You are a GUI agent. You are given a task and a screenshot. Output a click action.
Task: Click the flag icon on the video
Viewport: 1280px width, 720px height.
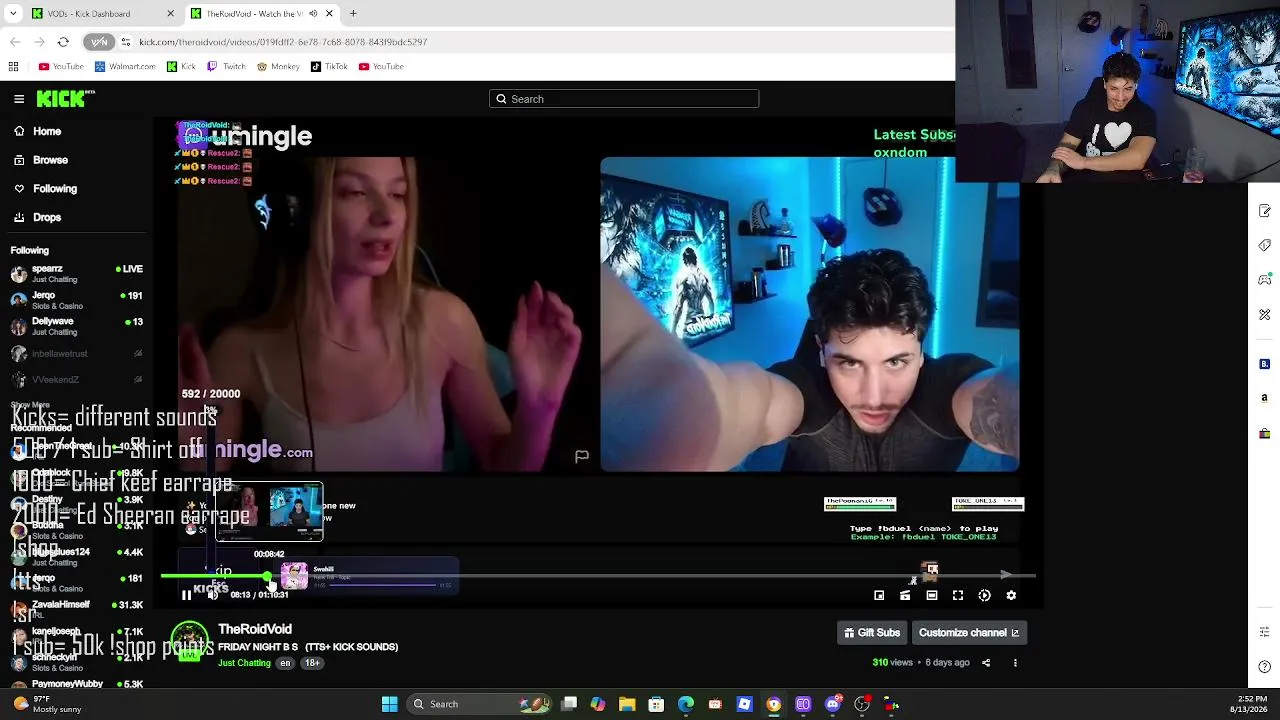pos(582,456)
